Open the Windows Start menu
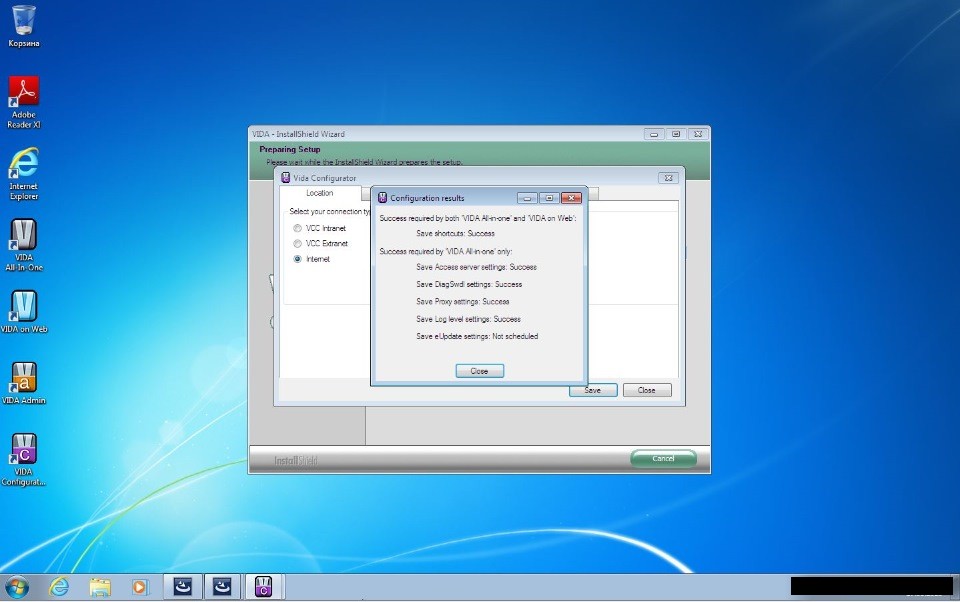The height and width of the screenshot is (602, 960). 17,587
